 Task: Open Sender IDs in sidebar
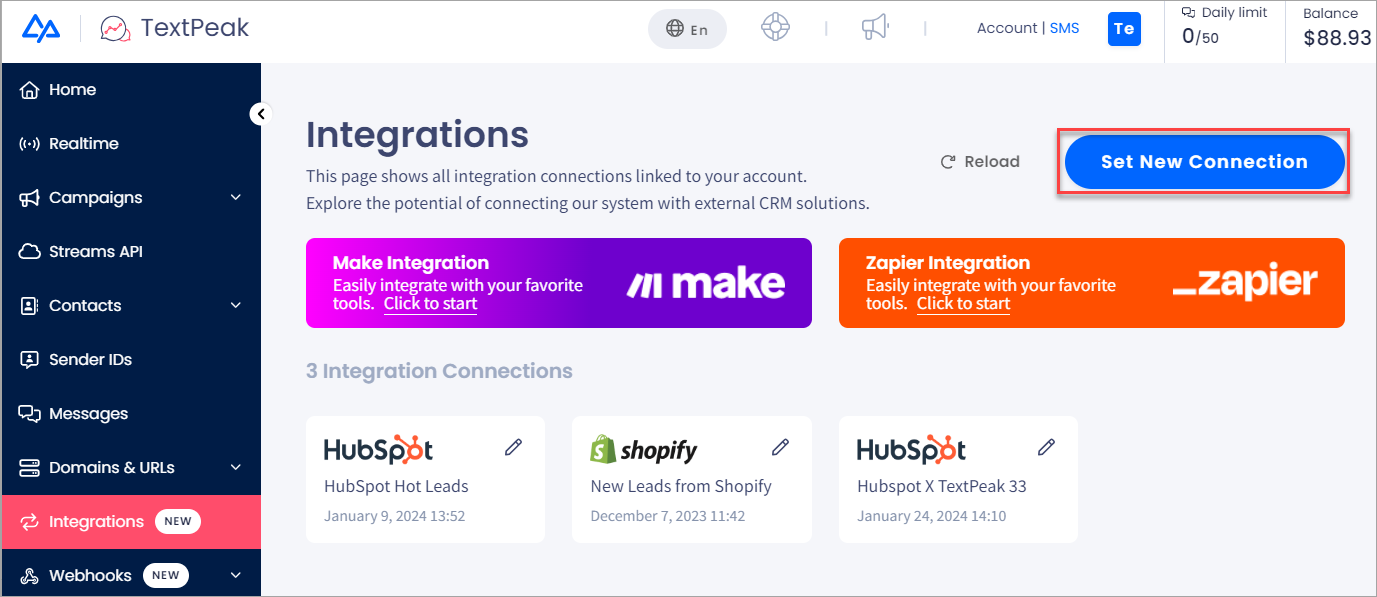131,360
